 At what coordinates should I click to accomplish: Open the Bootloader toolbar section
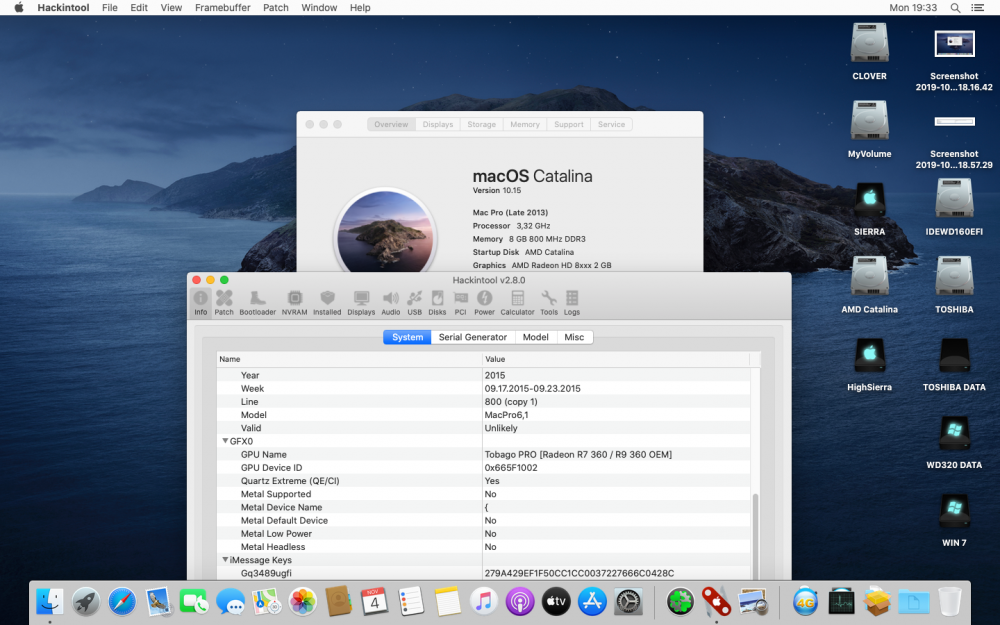258,302
